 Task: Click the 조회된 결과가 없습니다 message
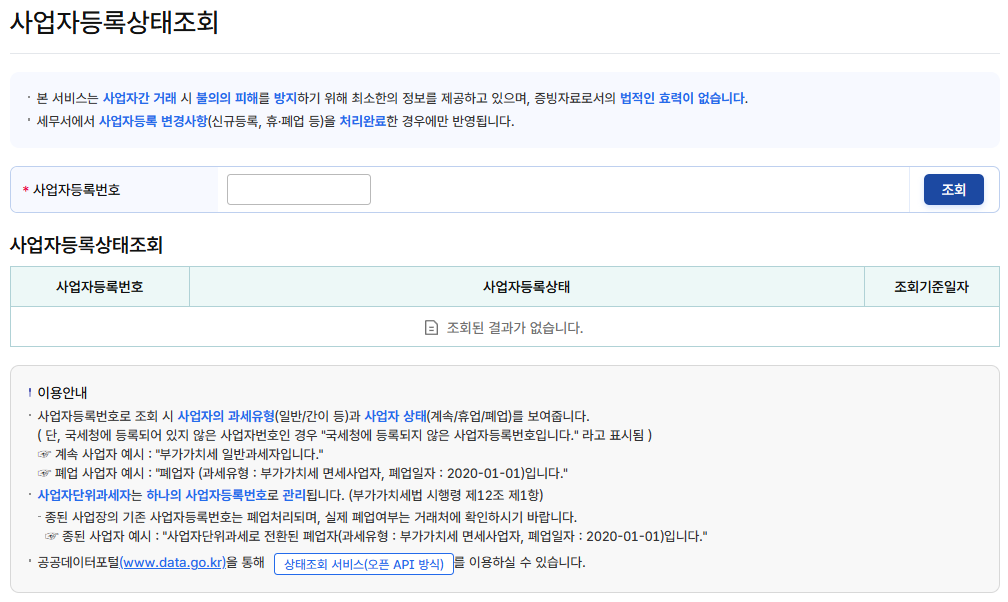coord(515,328)
